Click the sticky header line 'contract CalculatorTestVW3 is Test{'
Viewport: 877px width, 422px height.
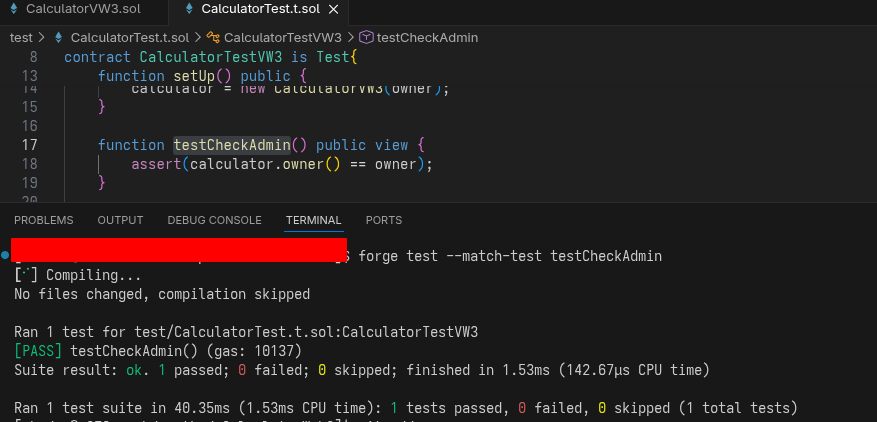click(x=210, y=57)
